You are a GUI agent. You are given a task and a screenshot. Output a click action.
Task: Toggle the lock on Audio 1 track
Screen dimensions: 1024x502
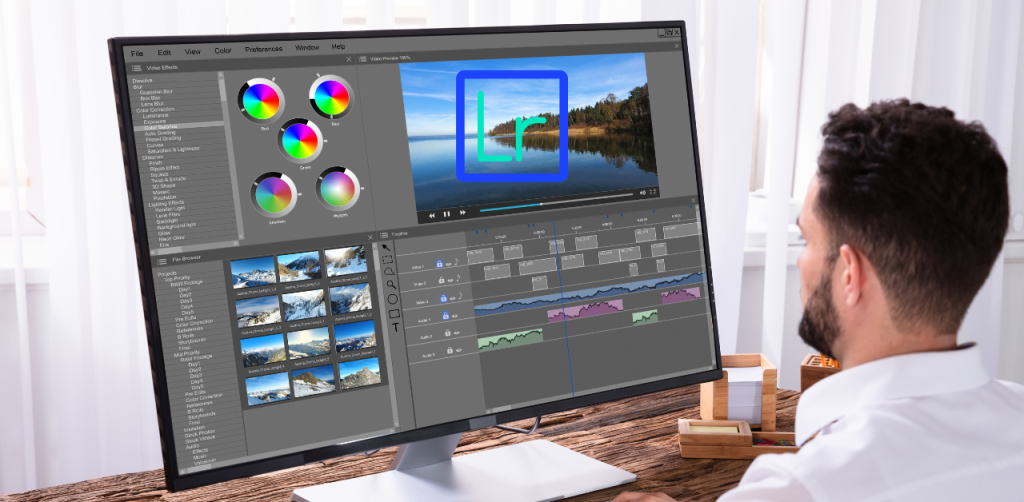(446, 317)
